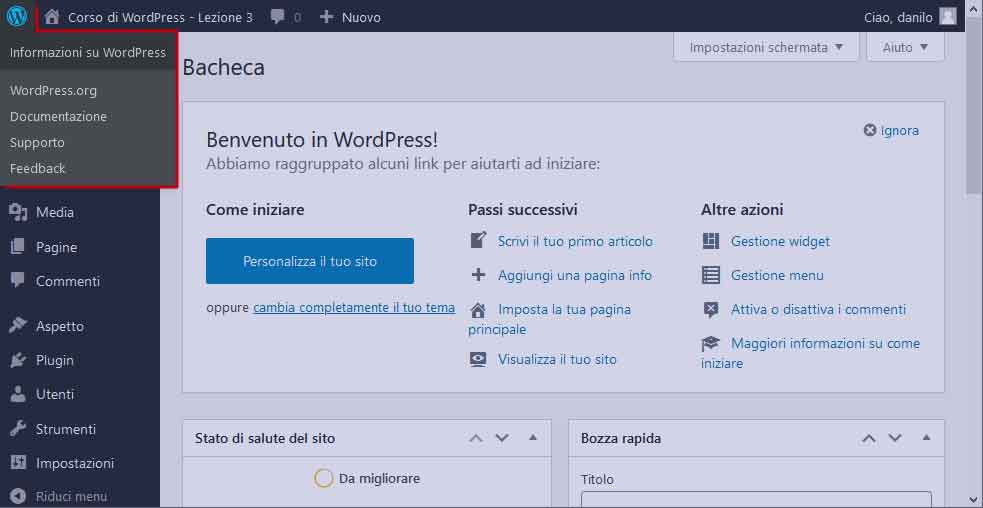
Task: Move Bozza rapida panel down
Action: (x=895, y=438)
